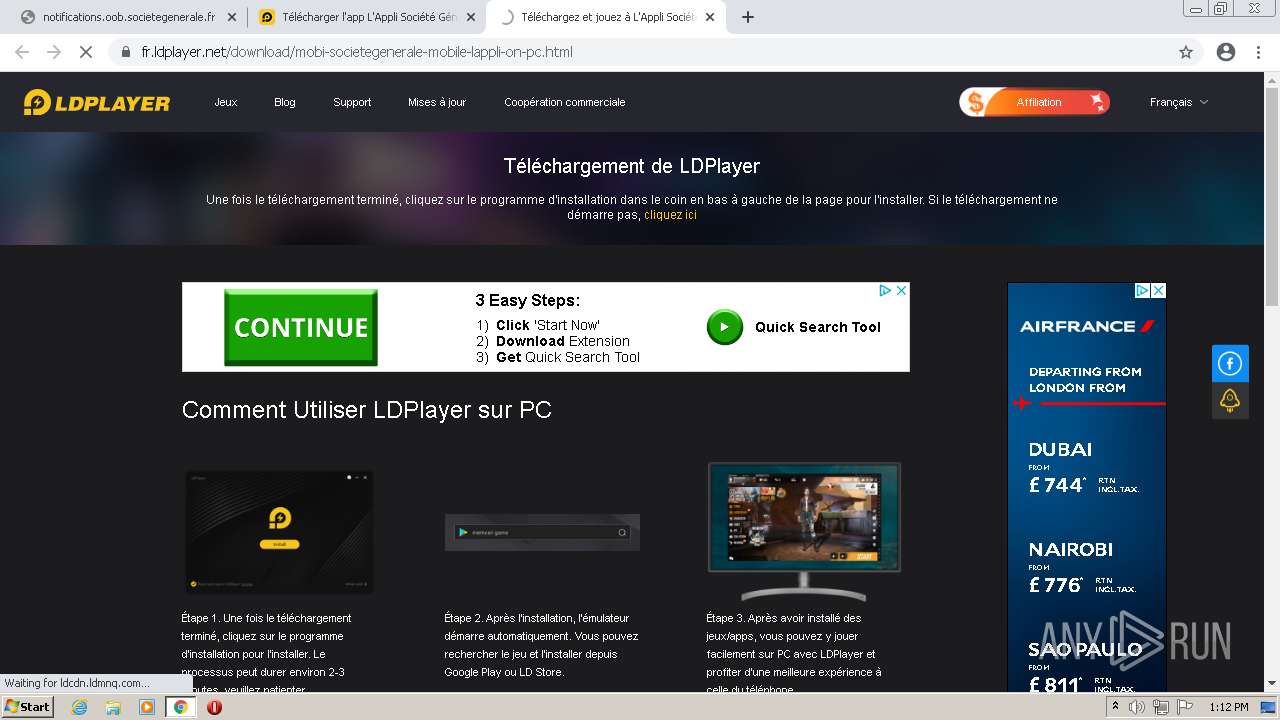Click 'Téléchargement de LDPlayer' title
Viewport: 1280px width, 720px height.
click(x=632, y=166)
